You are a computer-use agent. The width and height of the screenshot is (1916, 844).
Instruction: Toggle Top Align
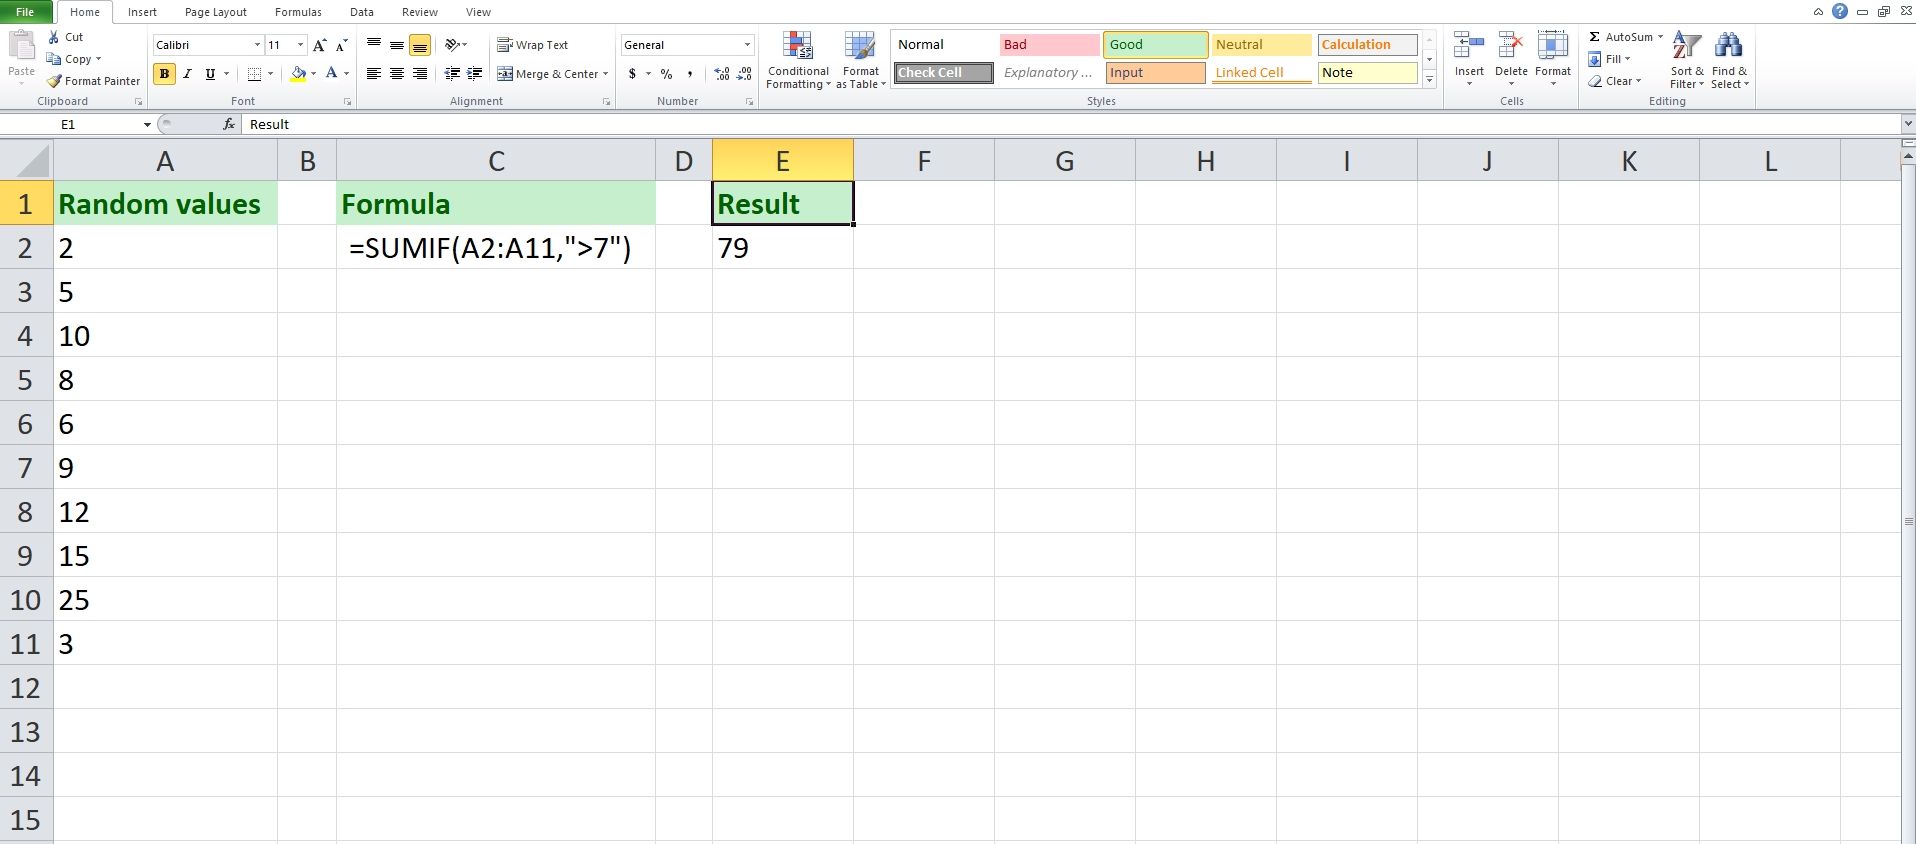tap(374, 45)
